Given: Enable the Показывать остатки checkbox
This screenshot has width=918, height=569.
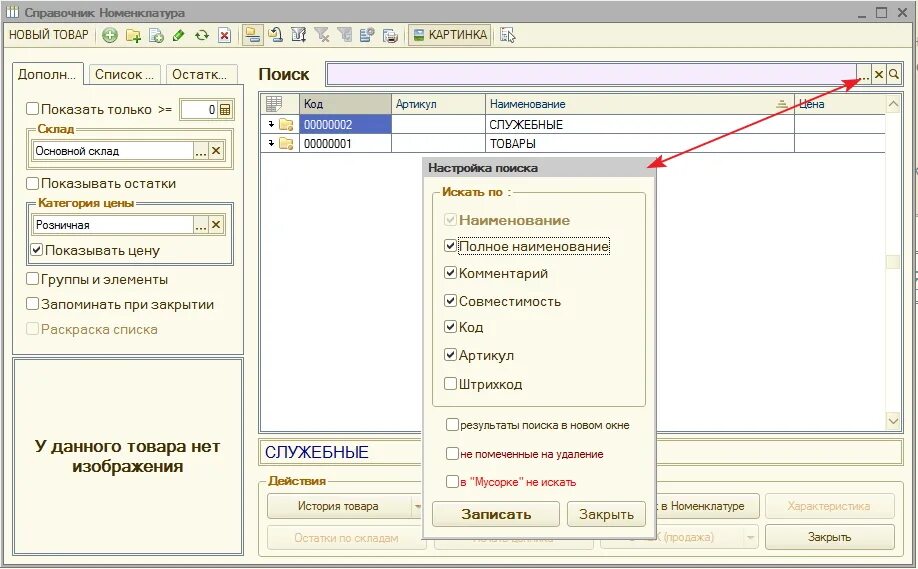Looking at the screenshot, I should click(33, 183).
